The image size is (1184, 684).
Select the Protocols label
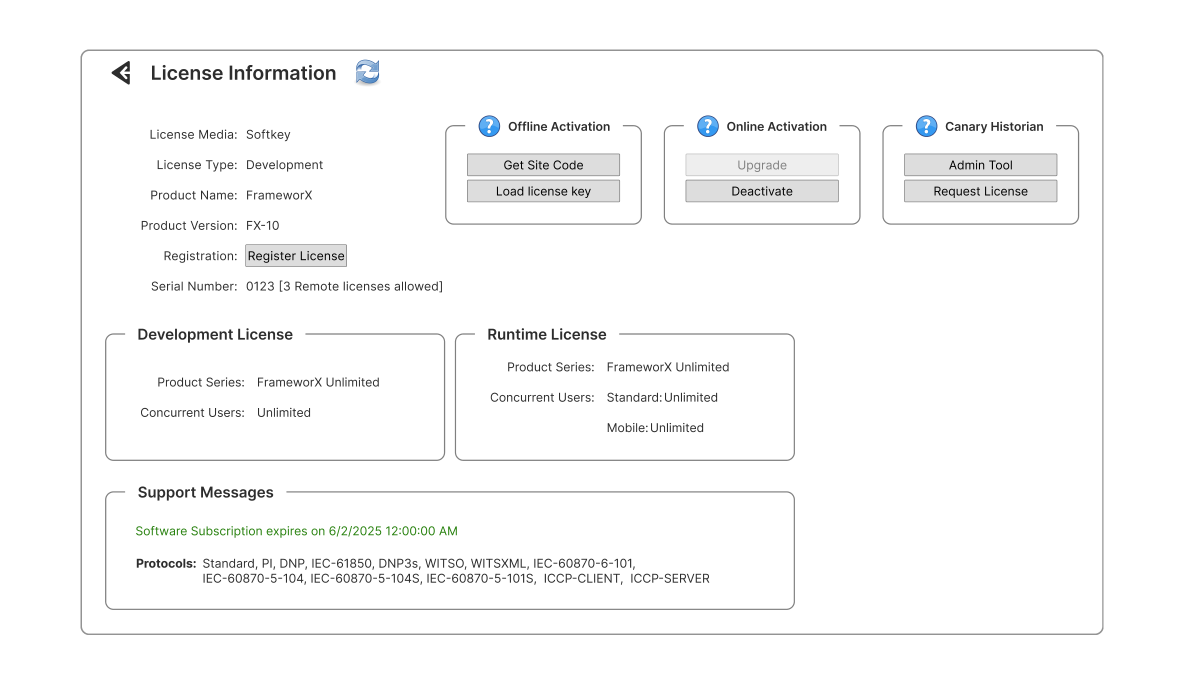(166, 563)
